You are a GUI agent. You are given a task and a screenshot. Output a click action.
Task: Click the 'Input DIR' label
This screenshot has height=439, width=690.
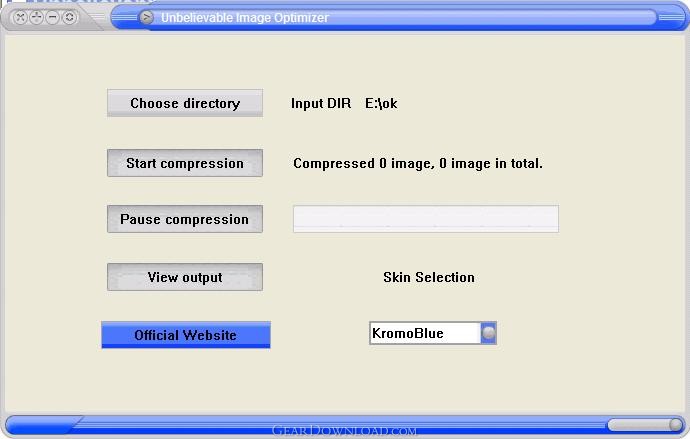(321, 103)
